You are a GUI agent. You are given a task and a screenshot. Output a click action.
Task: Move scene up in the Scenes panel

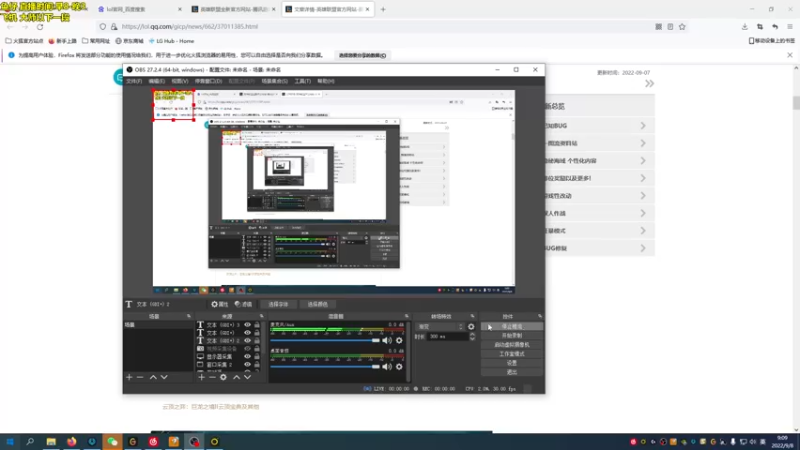[x=153, y=377]
